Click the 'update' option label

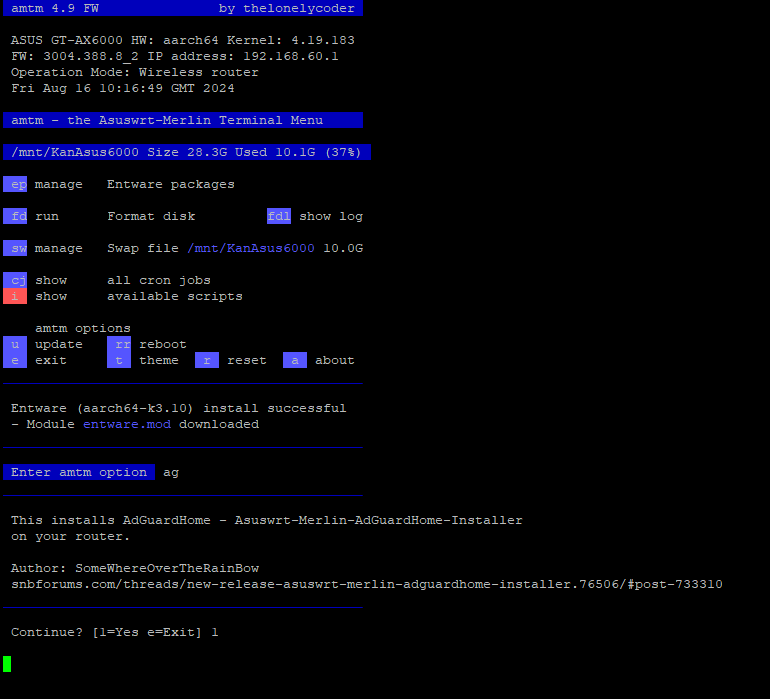coord(59,344)
